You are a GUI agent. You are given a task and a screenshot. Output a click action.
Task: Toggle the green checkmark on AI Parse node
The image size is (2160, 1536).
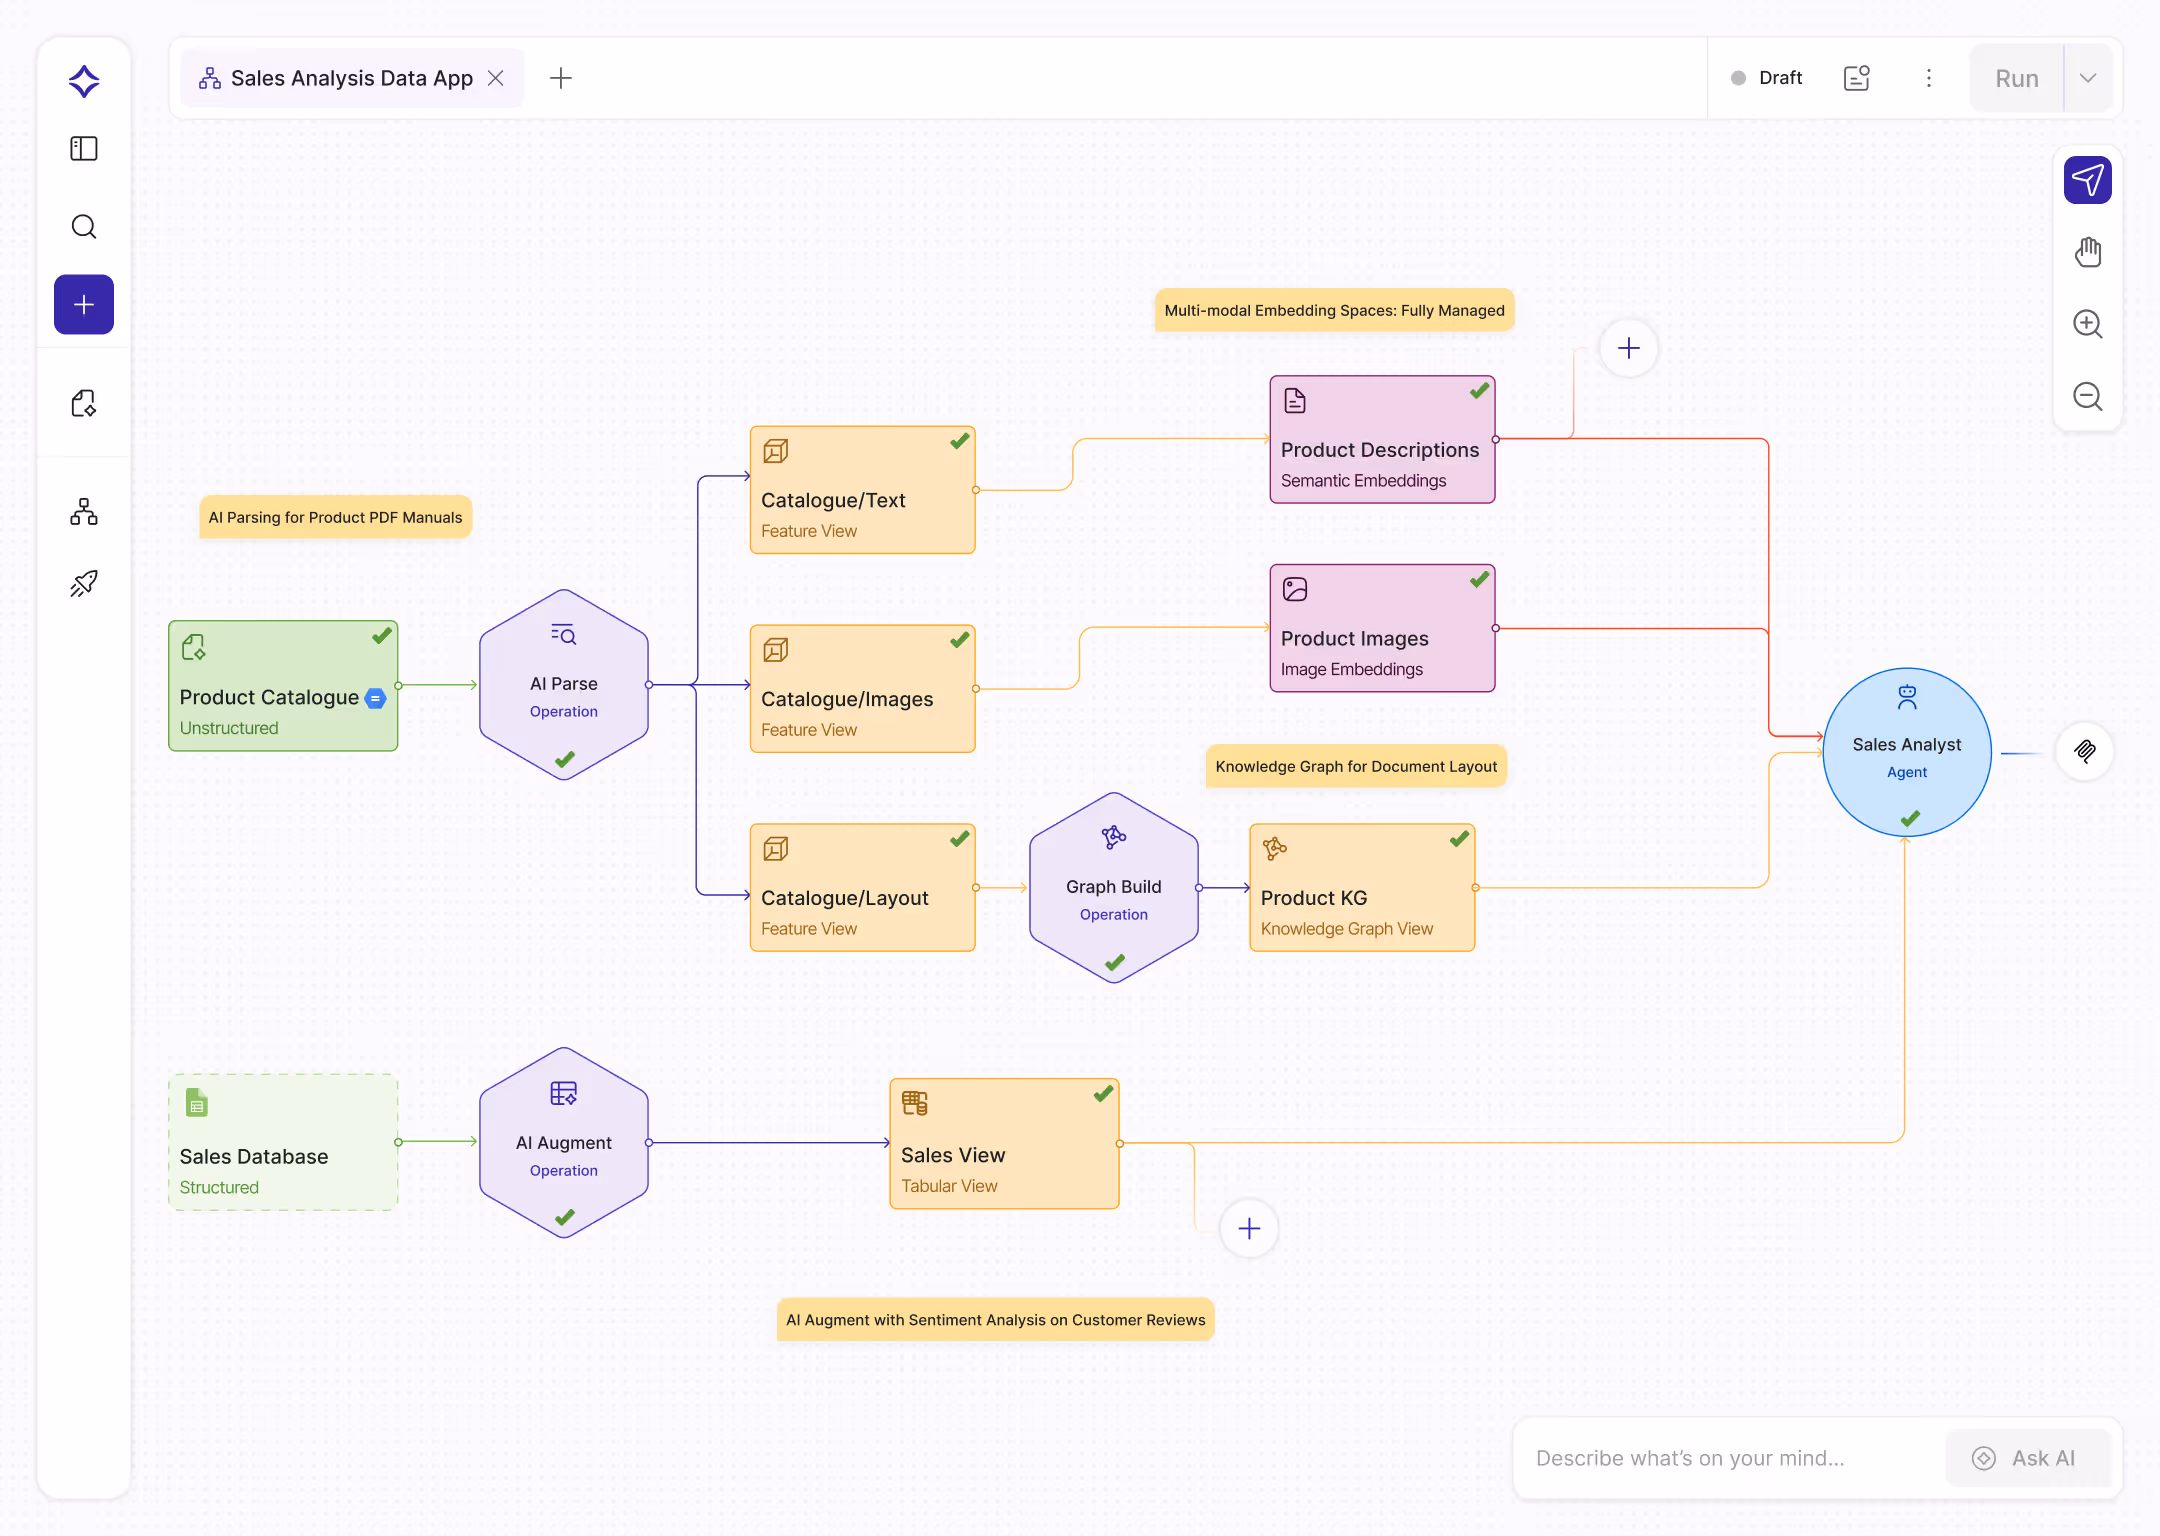pyautogui.click(x=563, y=759)
